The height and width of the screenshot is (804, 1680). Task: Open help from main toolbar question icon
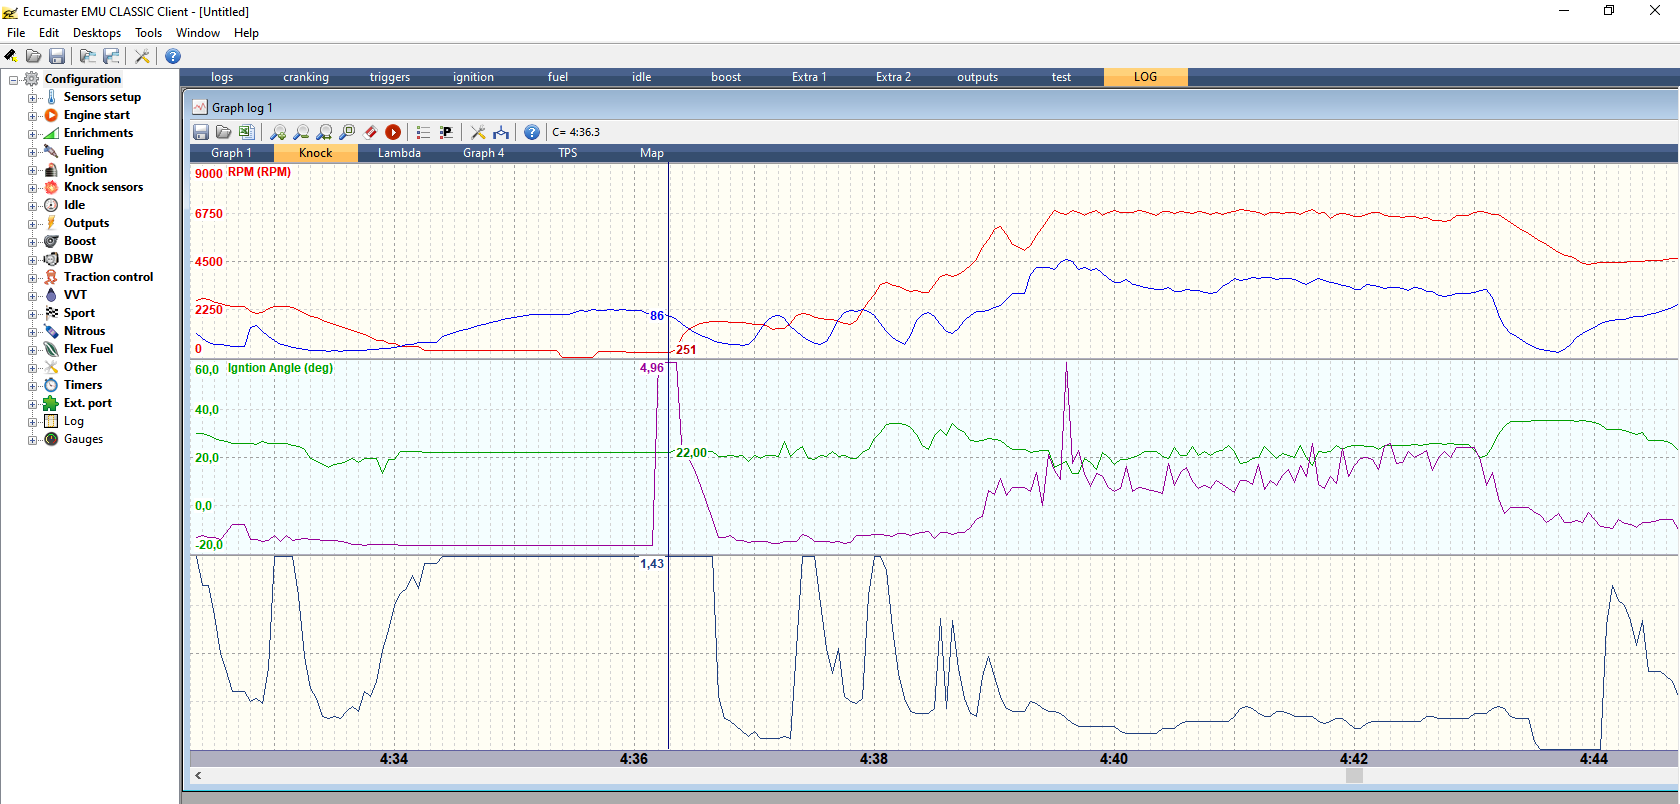click(173, 56)
